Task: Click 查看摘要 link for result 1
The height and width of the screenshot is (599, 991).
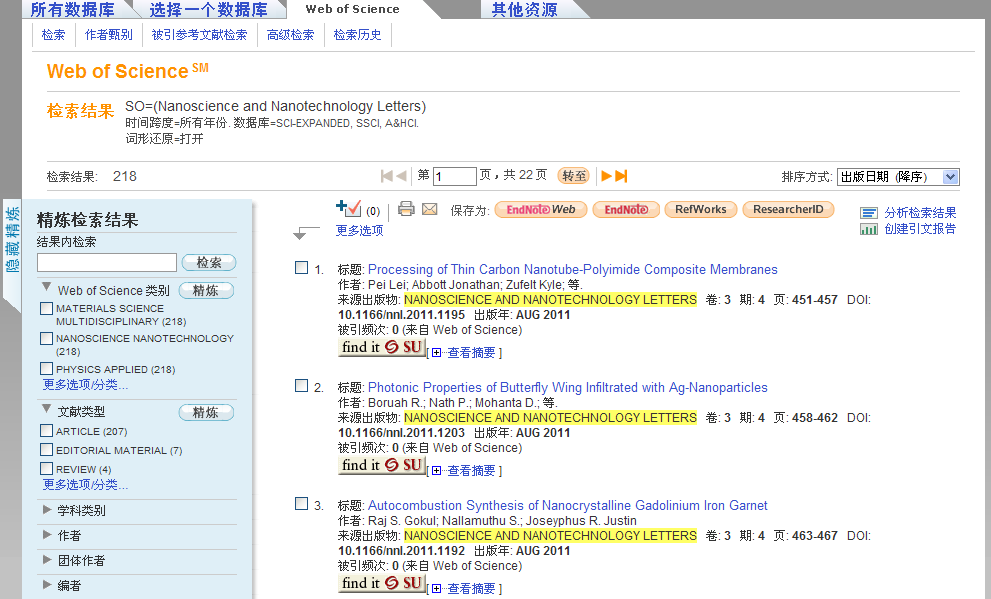Action: click(471, 353)
